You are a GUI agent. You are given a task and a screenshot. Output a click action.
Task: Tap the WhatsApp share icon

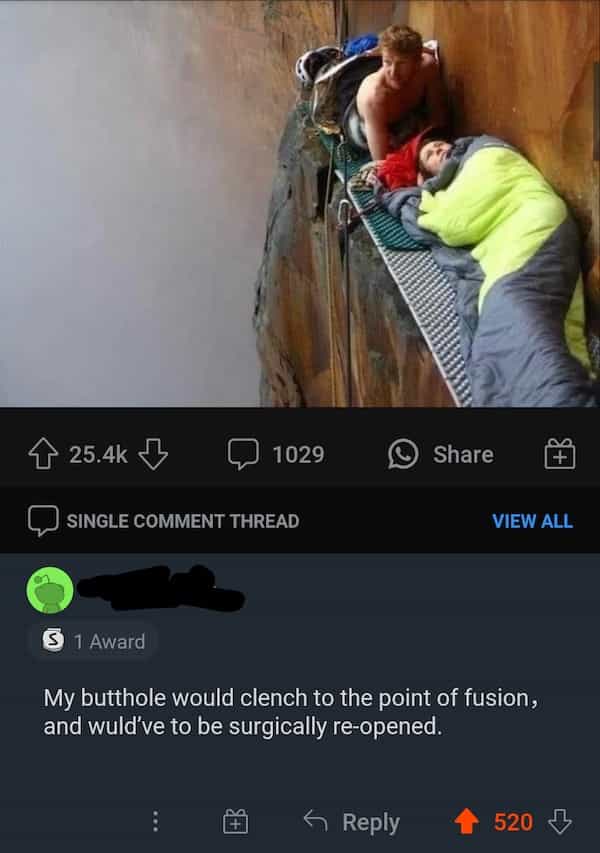point(403,454)
